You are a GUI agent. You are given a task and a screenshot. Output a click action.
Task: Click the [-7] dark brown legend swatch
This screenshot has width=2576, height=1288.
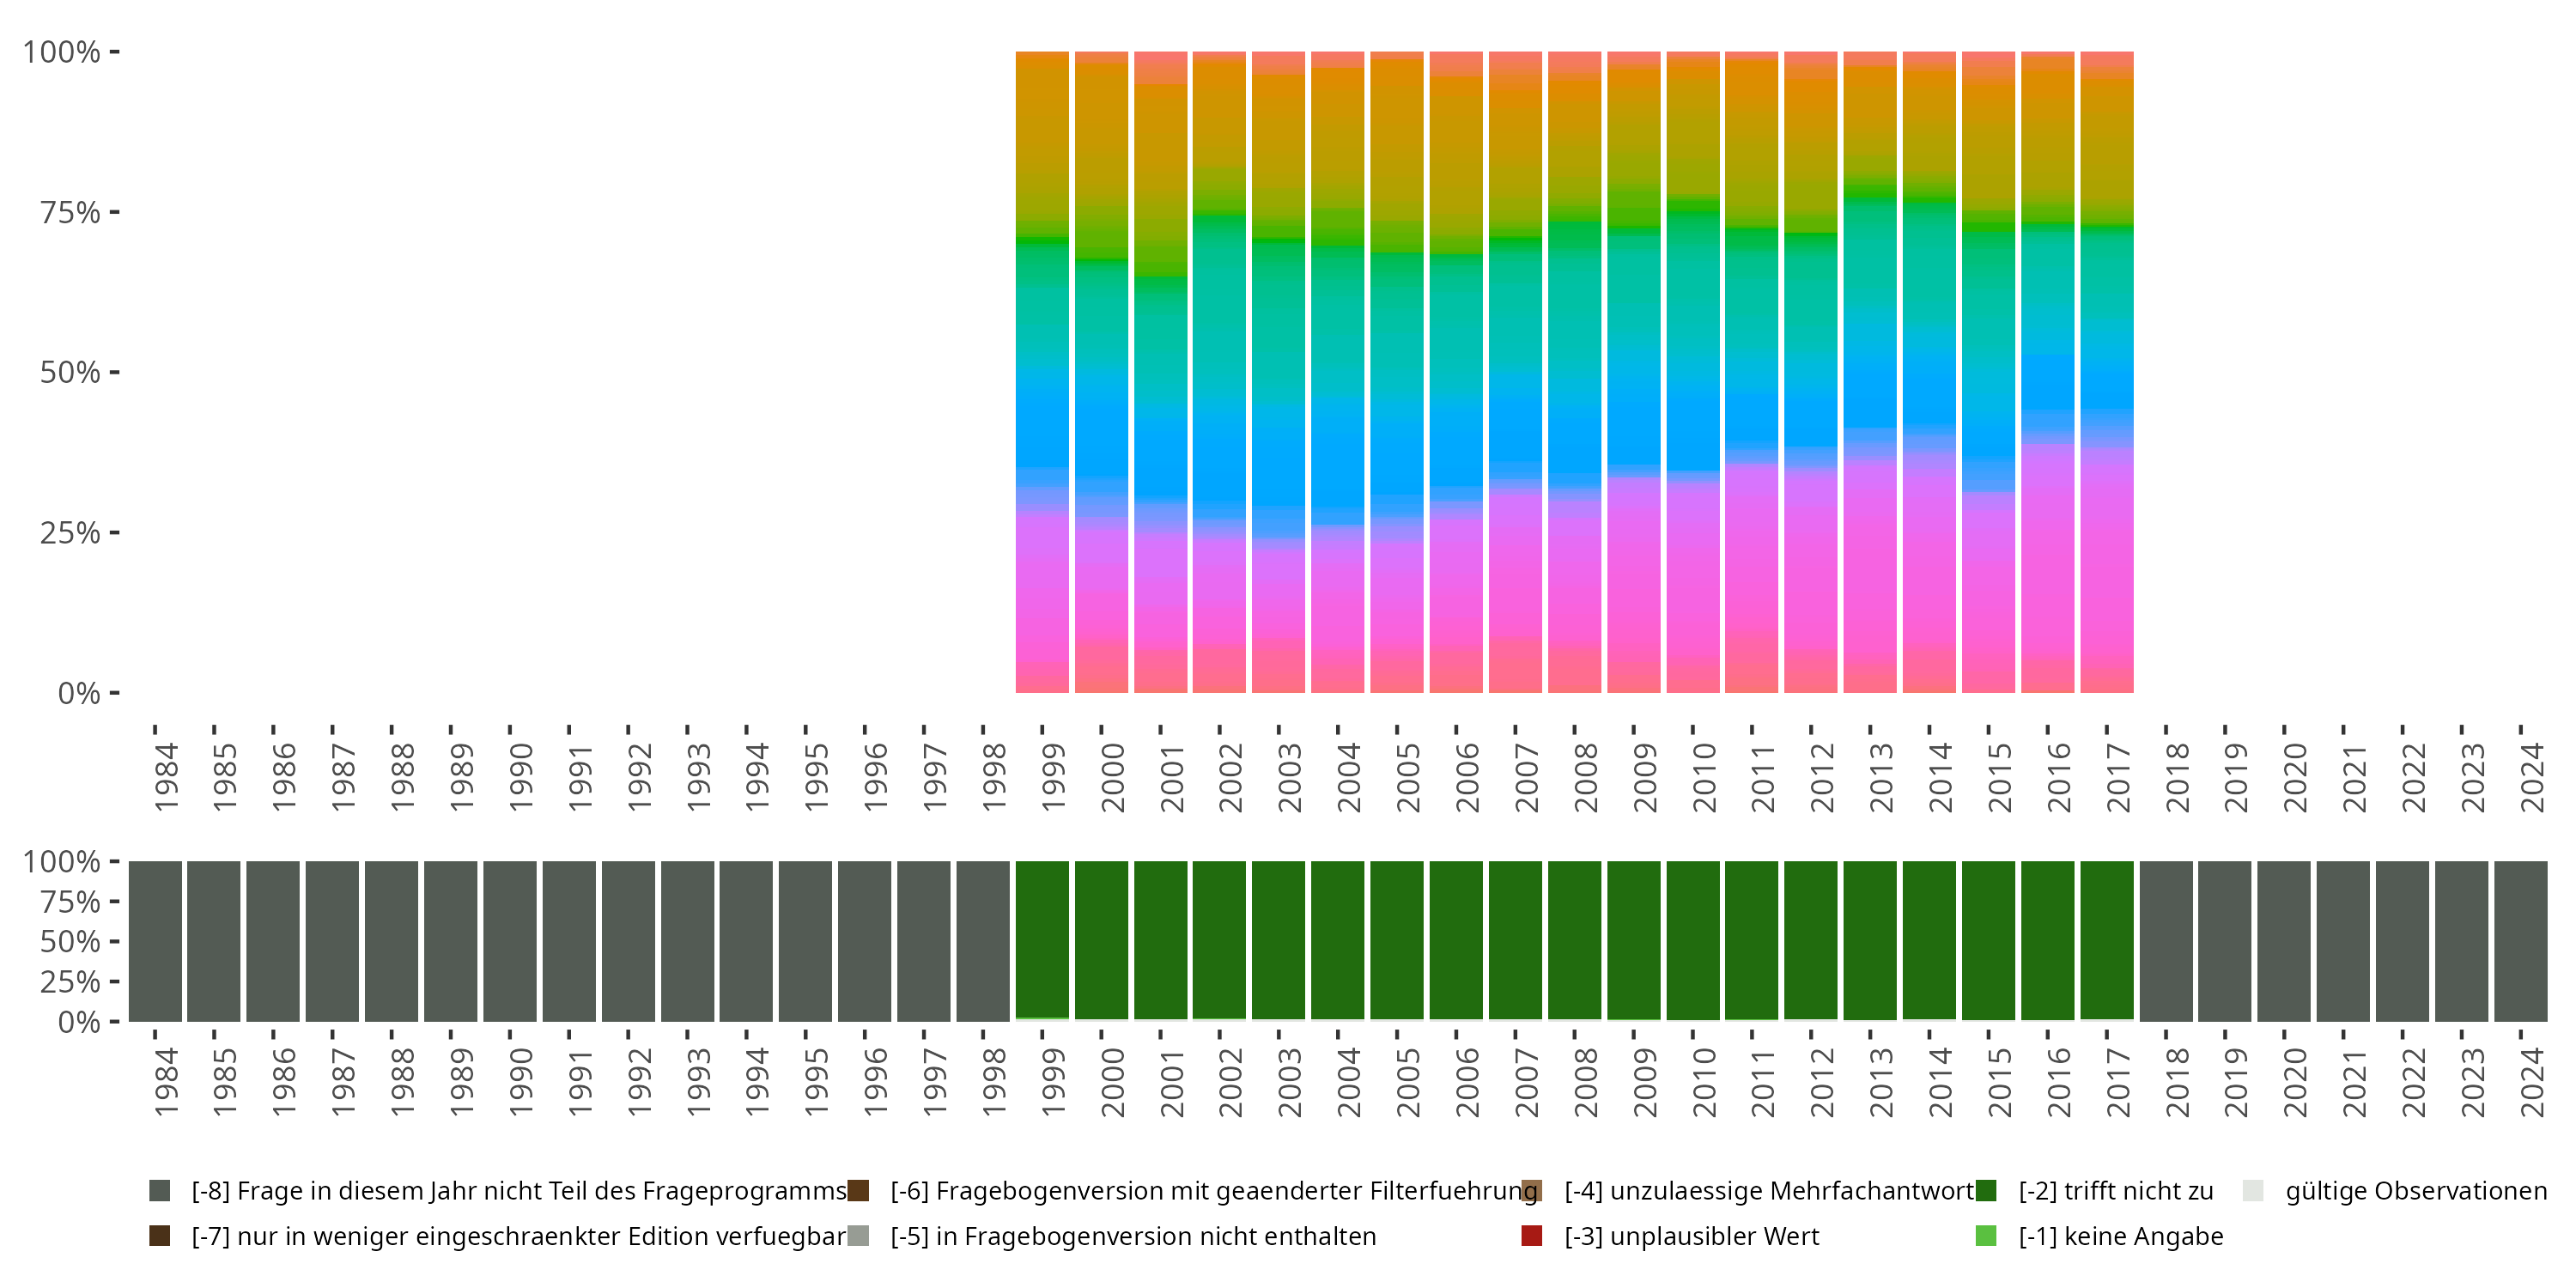[159, 1236]
